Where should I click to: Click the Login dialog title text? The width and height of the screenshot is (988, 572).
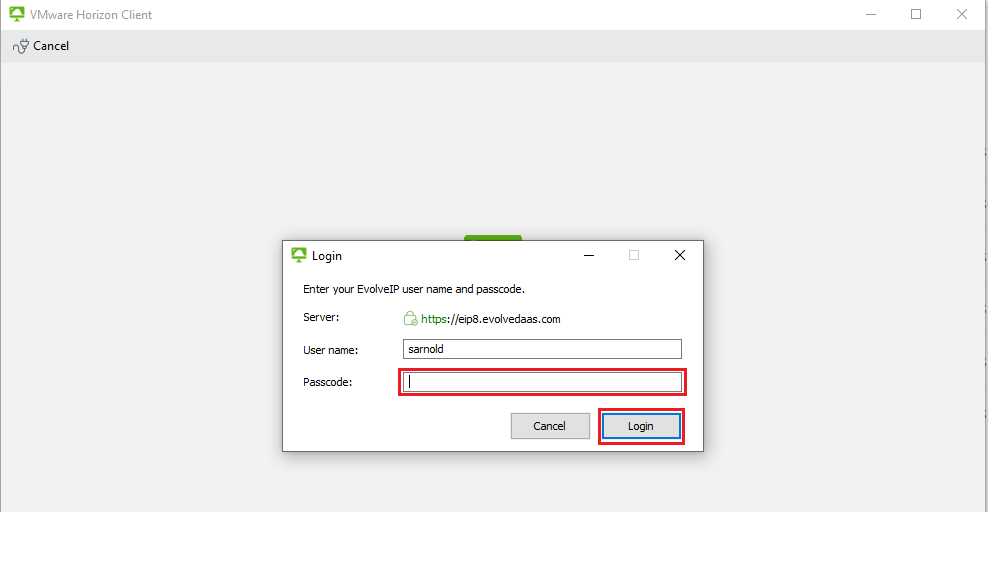coord(327,256)
